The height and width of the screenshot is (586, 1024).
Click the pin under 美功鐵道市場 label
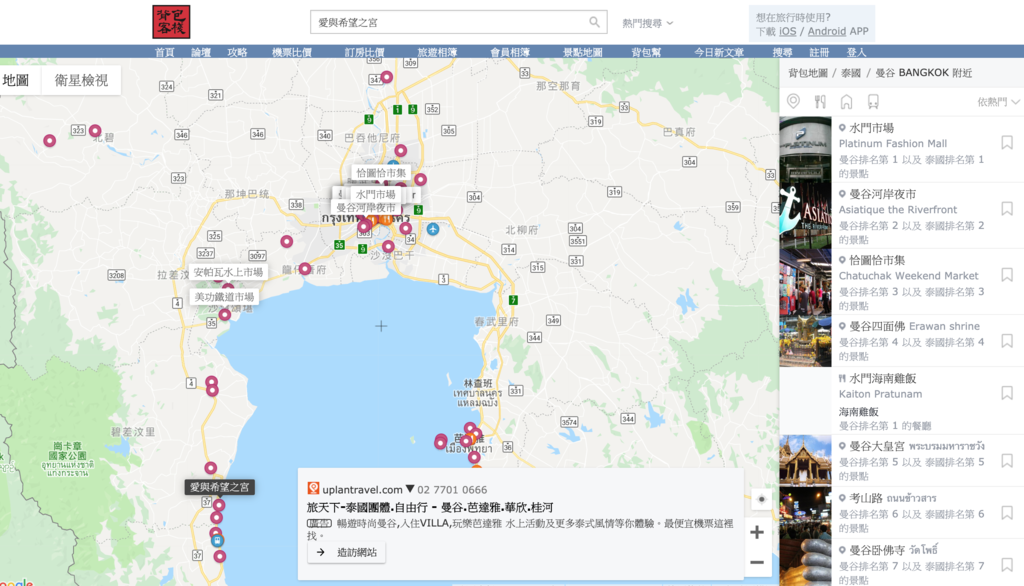225,315
